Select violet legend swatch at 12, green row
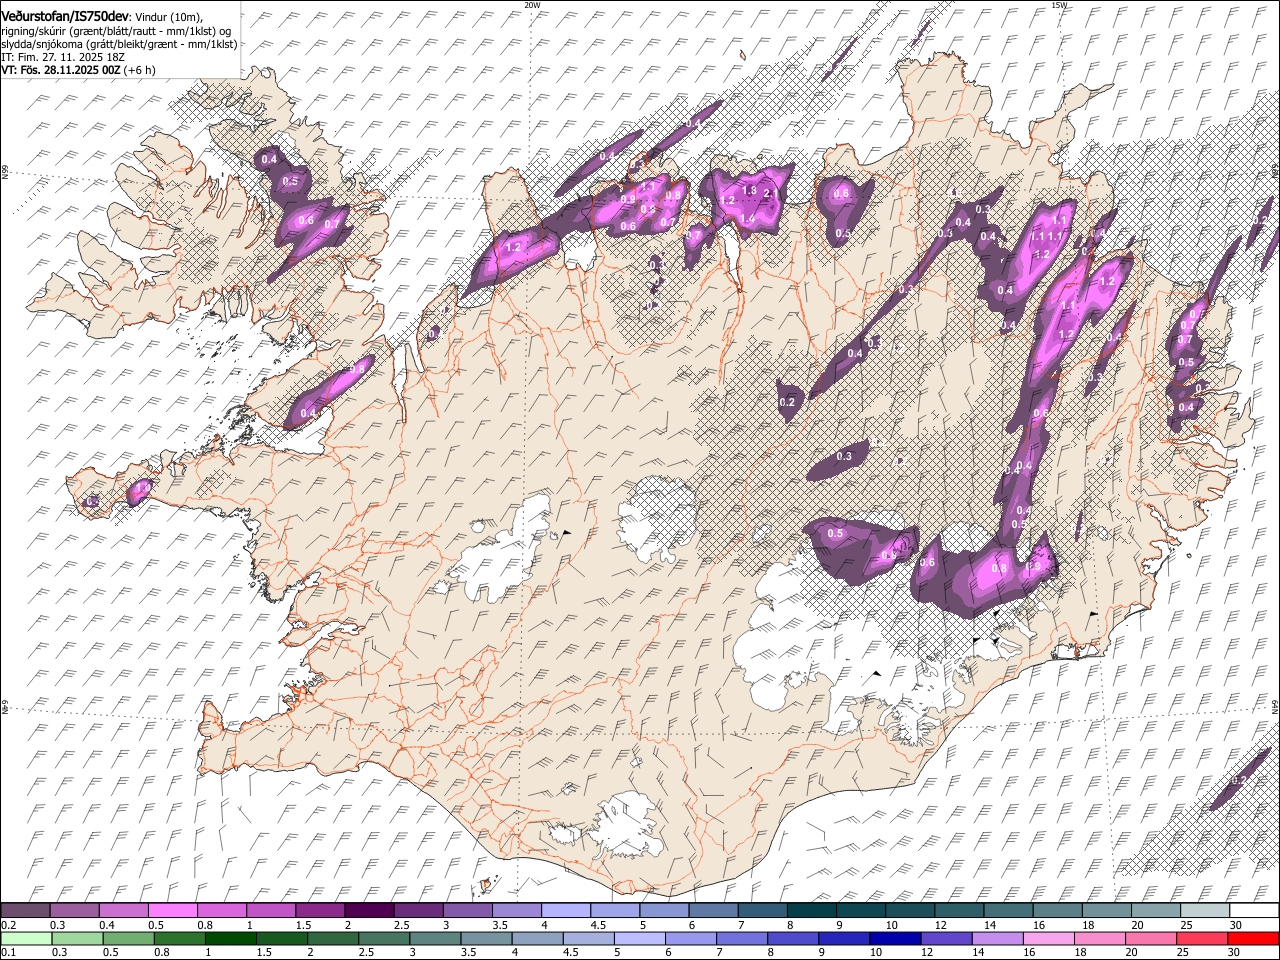1280x960 pixels. click(946, 938)
